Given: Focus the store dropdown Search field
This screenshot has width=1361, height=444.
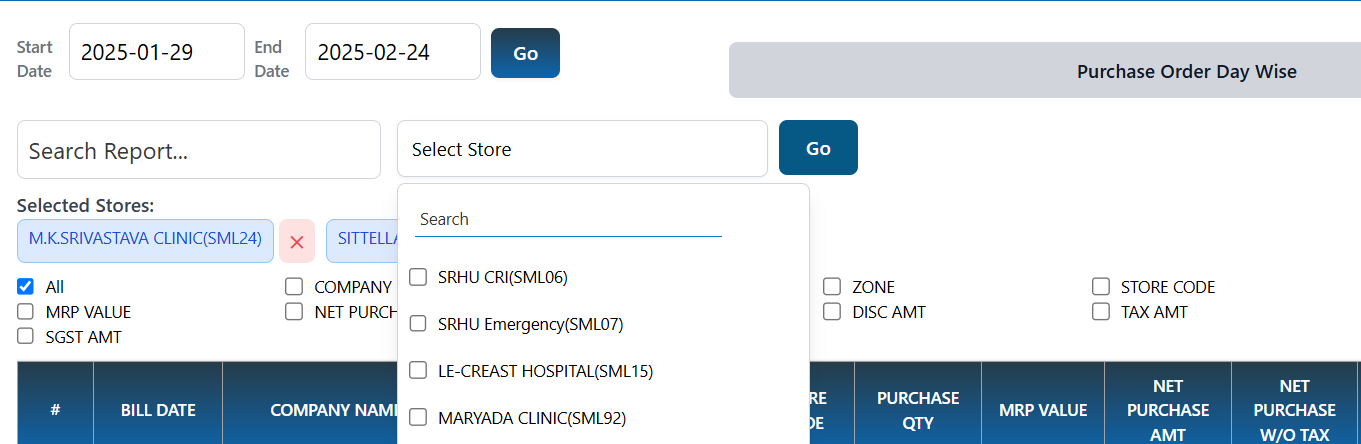Looking at the screenshot, I should click(568, 219).
